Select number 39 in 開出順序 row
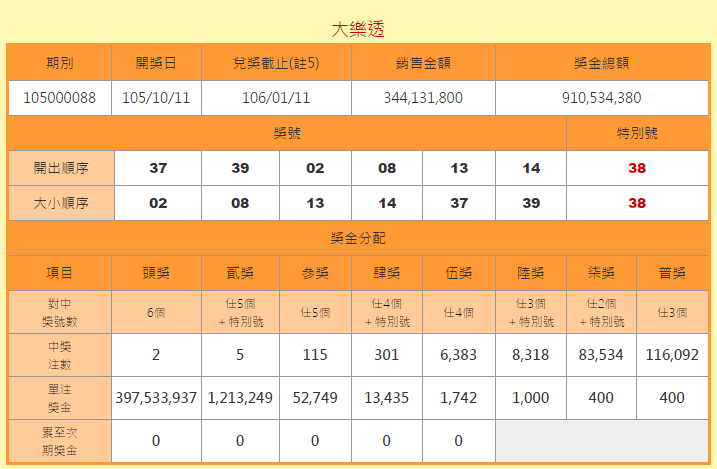717x469 pixels. [x=240, y=168]
